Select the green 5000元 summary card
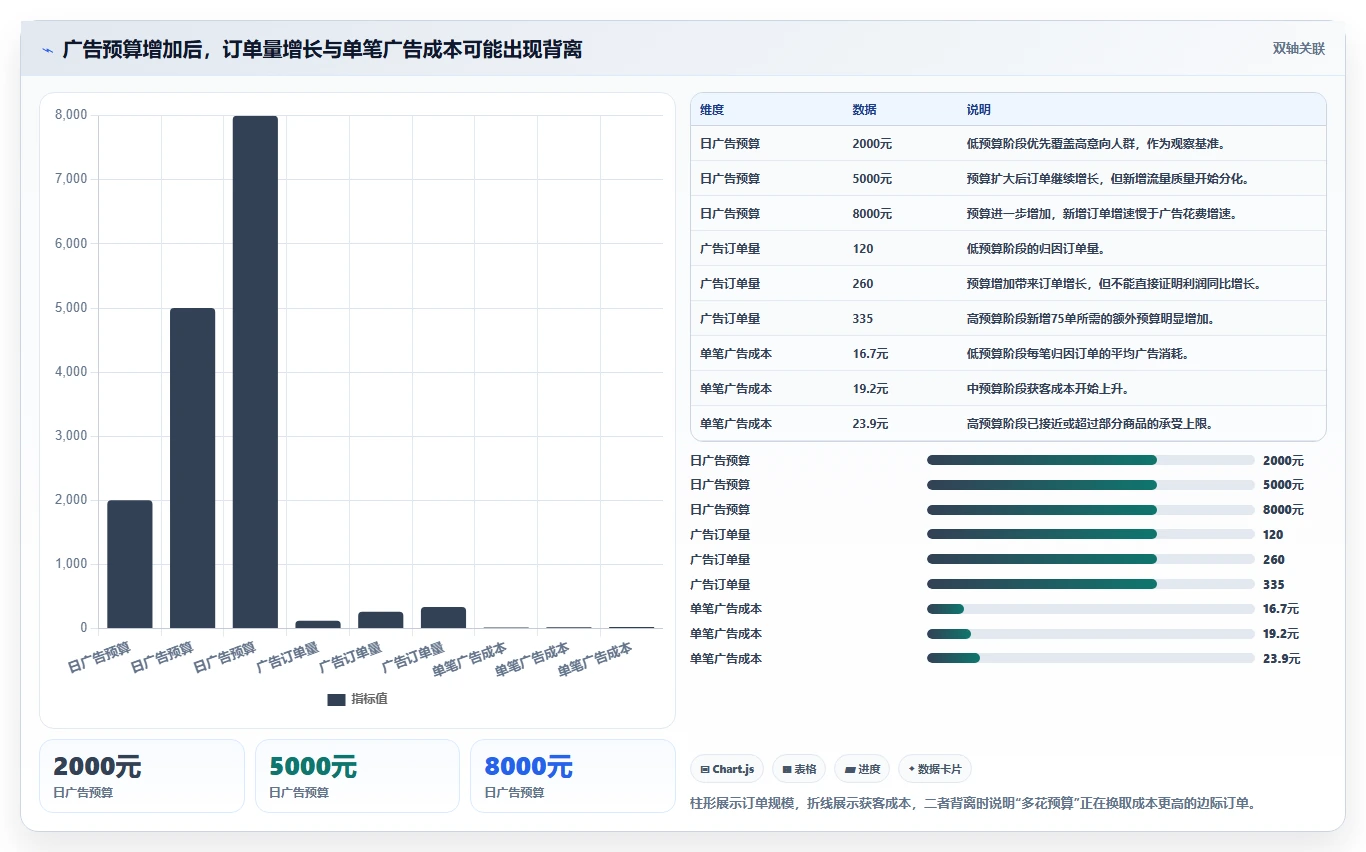Image resolution: width=1366 pixels, height=852 pixels. 357,776
